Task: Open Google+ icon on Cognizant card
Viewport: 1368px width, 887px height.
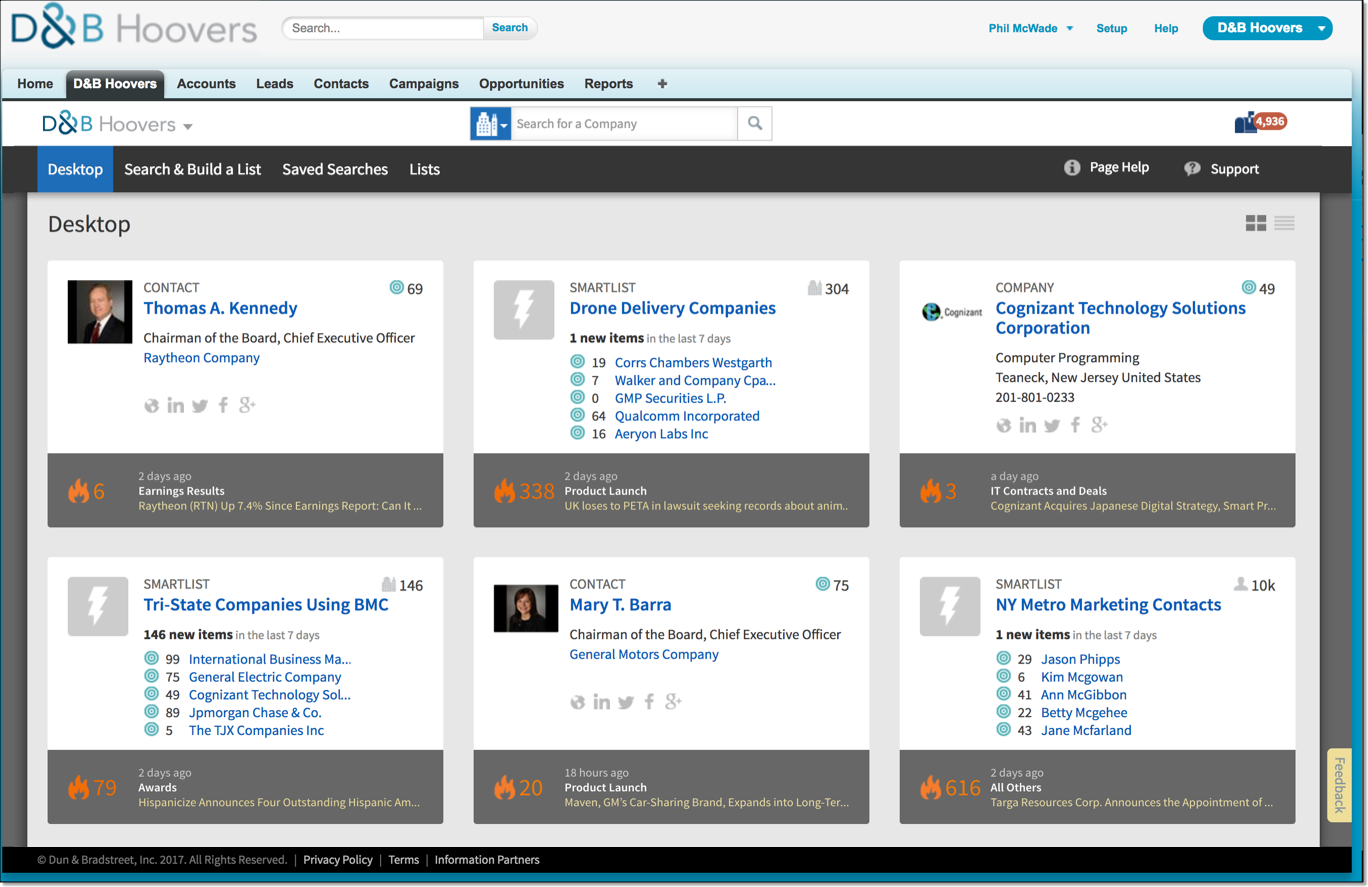Action: coord(1099,424)
